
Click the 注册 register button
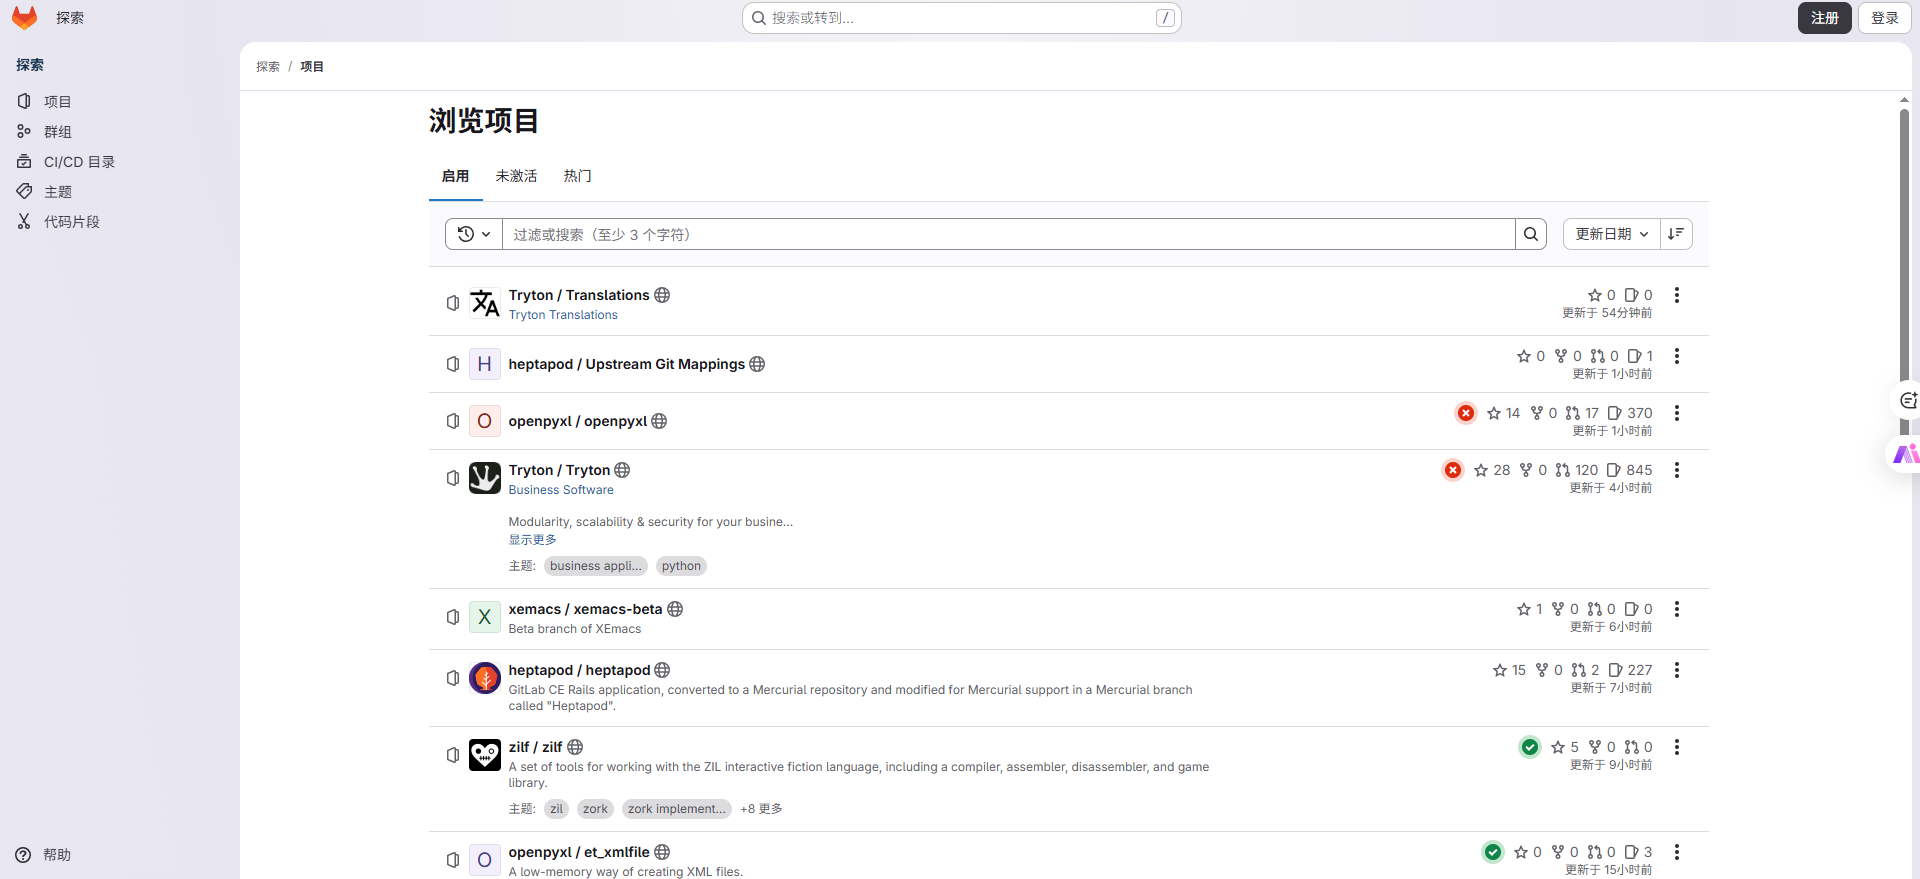click(1825, 18)
